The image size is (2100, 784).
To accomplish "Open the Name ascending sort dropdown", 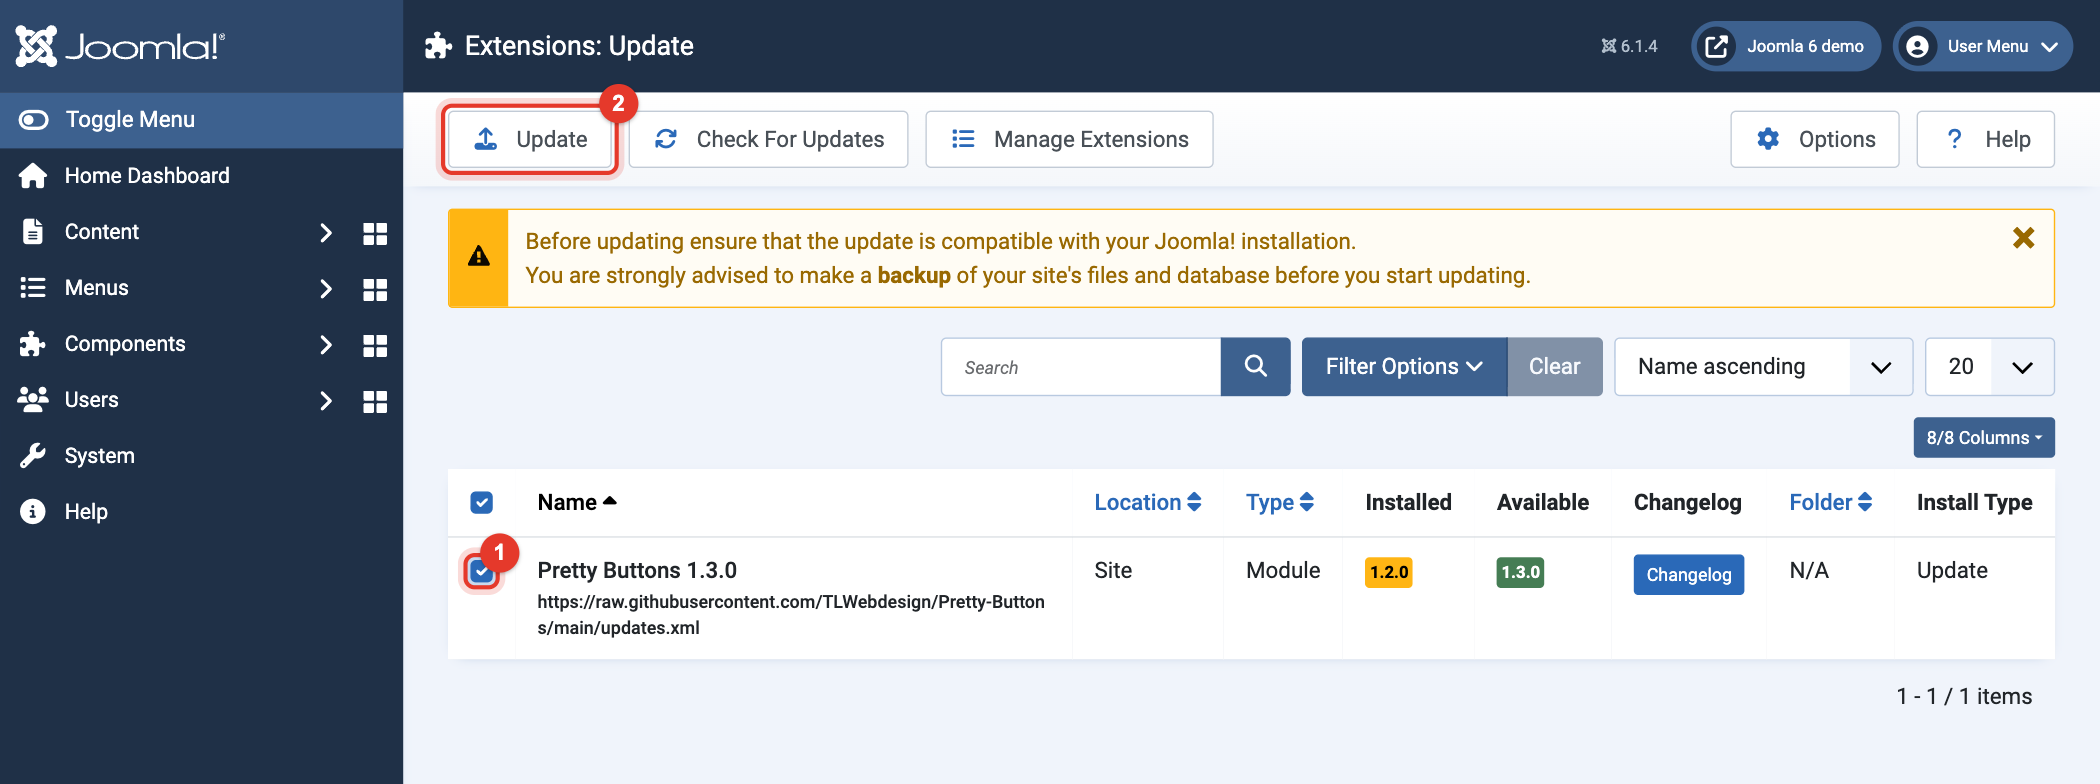I will tap(1764, 367).
